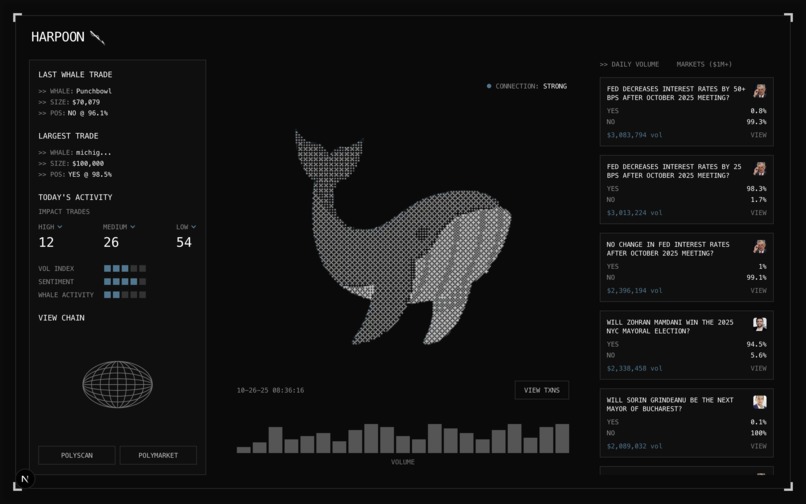Screen dimensions: 806x504
Task: Click the VOLUME chart label
Action: tap(402, 462)
